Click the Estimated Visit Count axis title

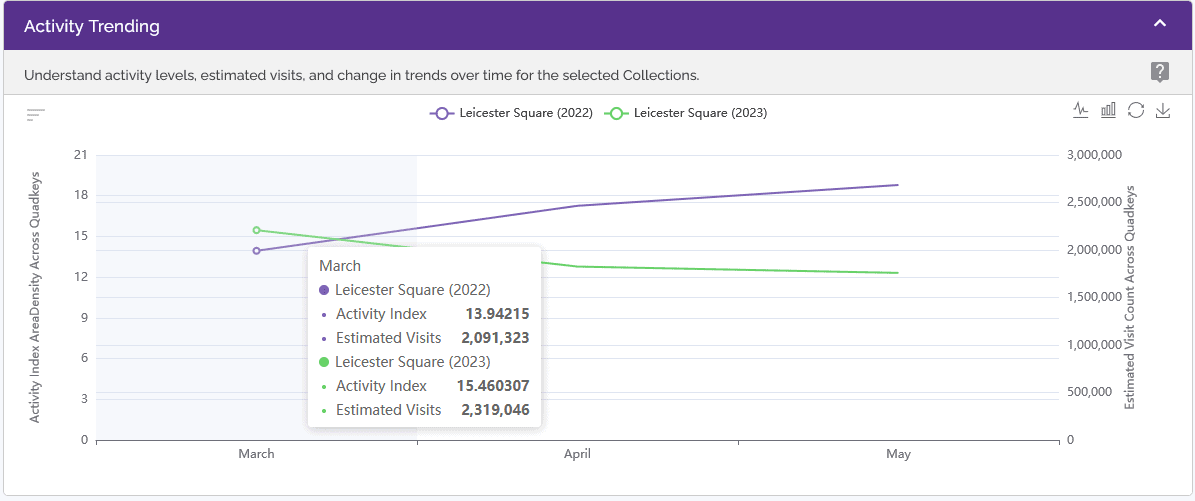[1130, 297]
